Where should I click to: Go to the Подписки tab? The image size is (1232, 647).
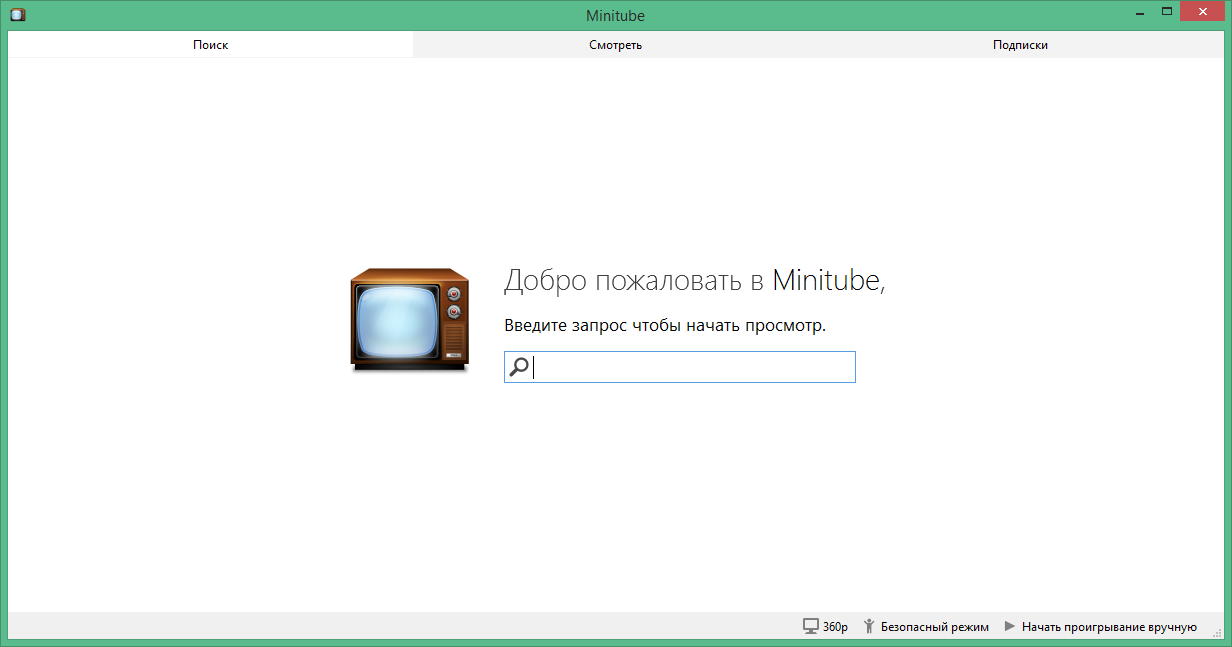(1020, 45)
